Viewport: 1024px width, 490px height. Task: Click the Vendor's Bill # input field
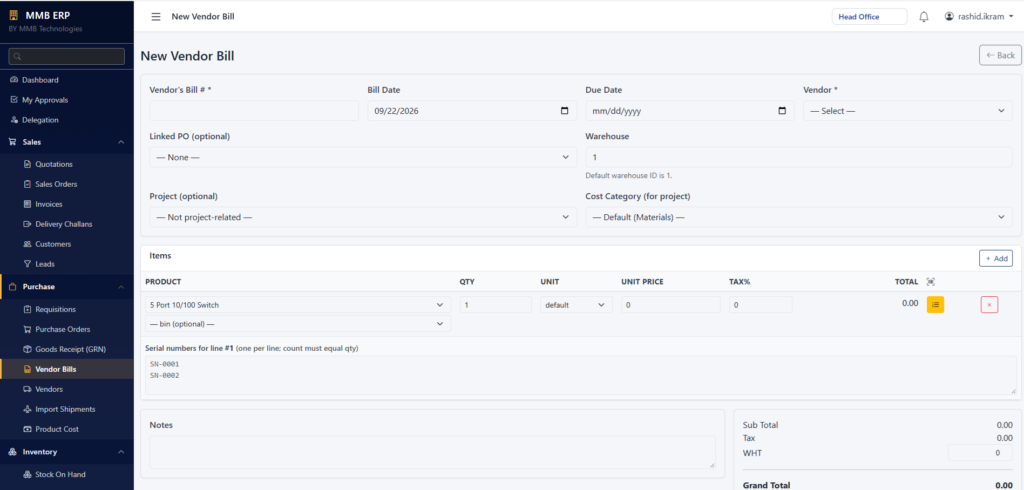(254, 111)
